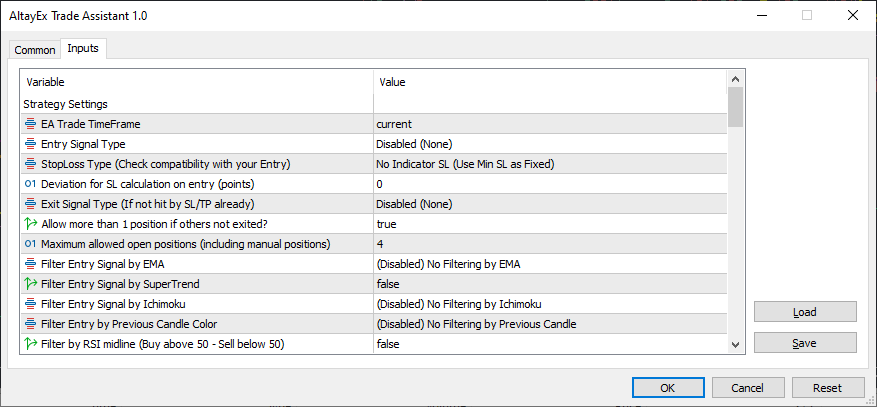Select 'Maximum allowed open positions' variable name
Image resolution: width=877 pixels, height=407 pixels.
tap(186, 244)
